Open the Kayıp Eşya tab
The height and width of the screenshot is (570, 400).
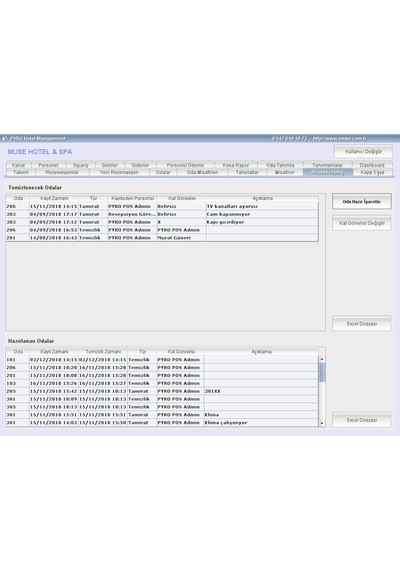(x=372, y=172)
